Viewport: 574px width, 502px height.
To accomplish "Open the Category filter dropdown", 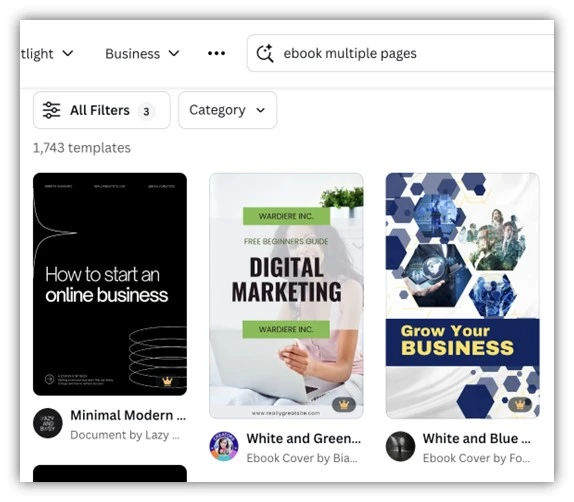I will tap(227, 110).
